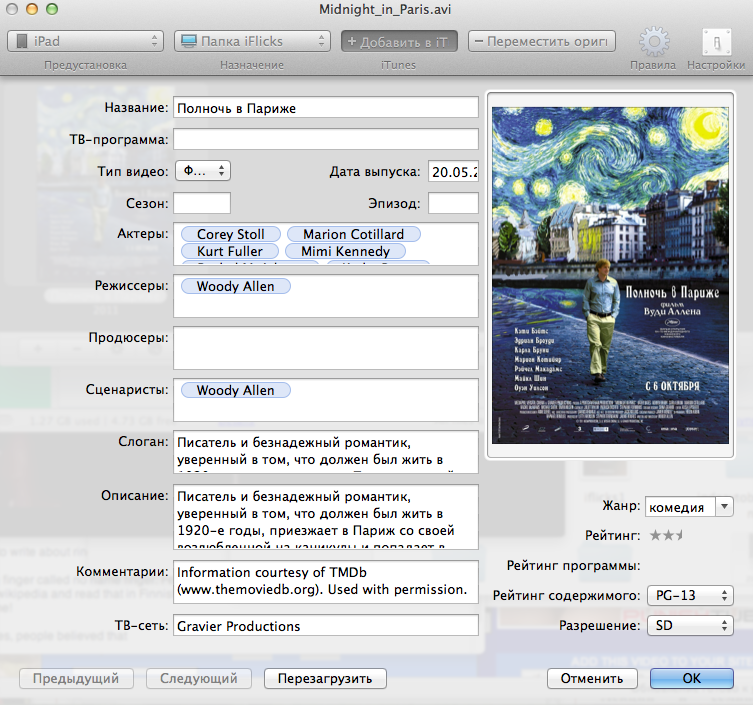Set the star rating in Рейтинг

coord(667,536)
